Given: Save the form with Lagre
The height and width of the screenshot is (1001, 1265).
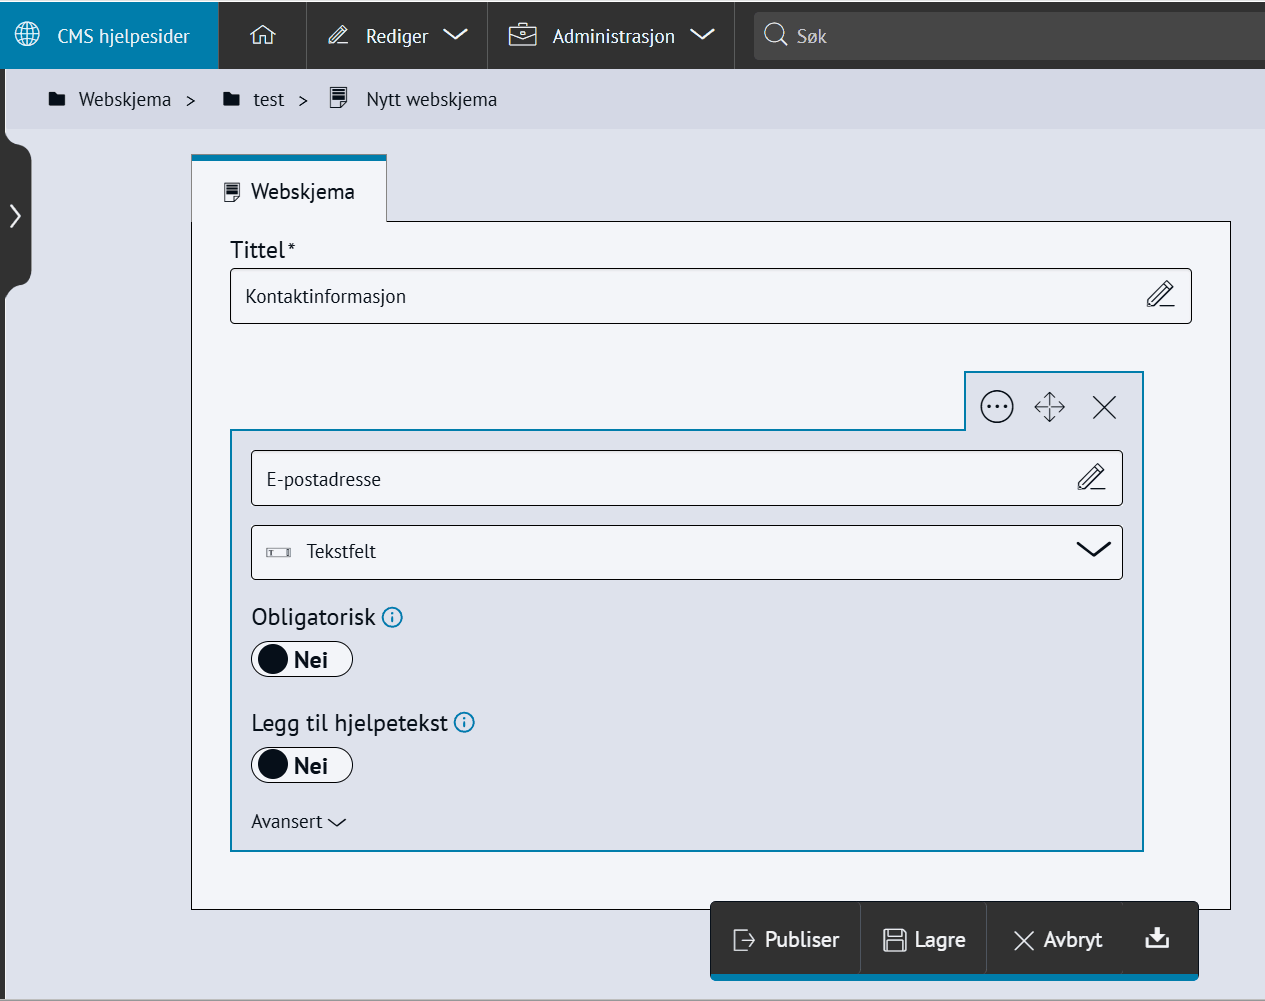Looking at the screenshot, I should tap(924, 940).
